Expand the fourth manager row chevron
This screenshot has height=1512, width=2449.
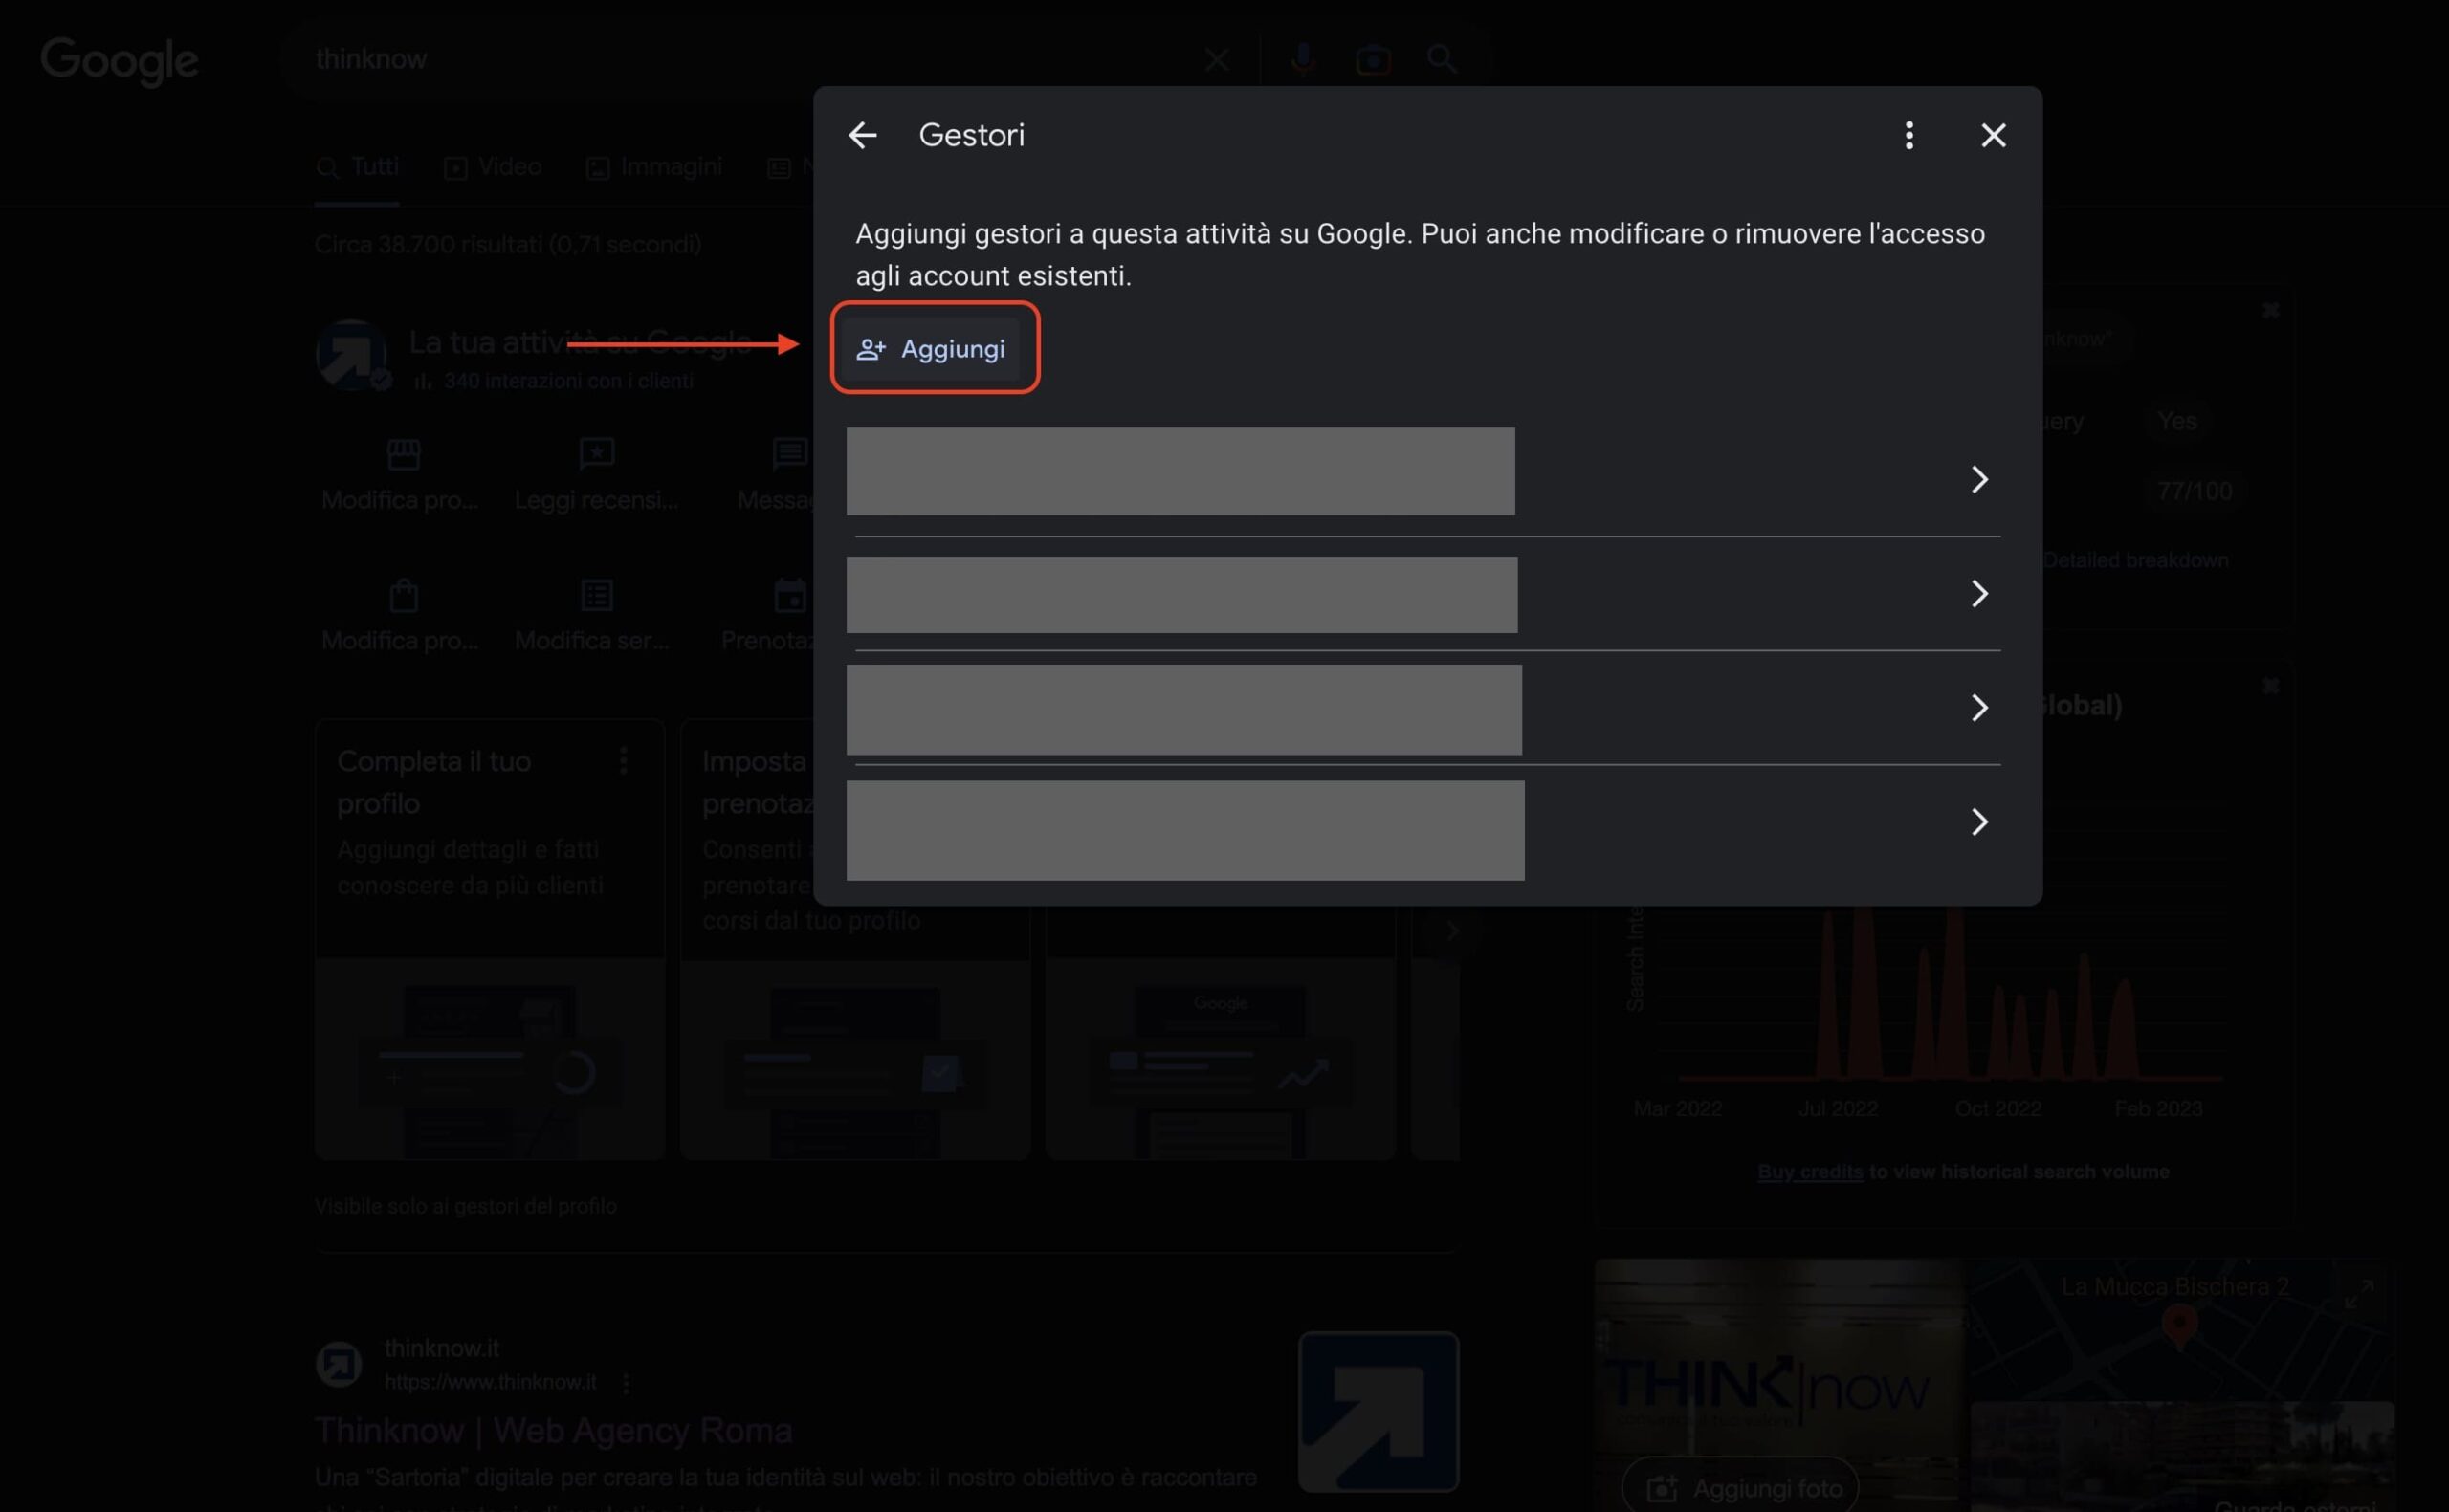[1979, 822]
